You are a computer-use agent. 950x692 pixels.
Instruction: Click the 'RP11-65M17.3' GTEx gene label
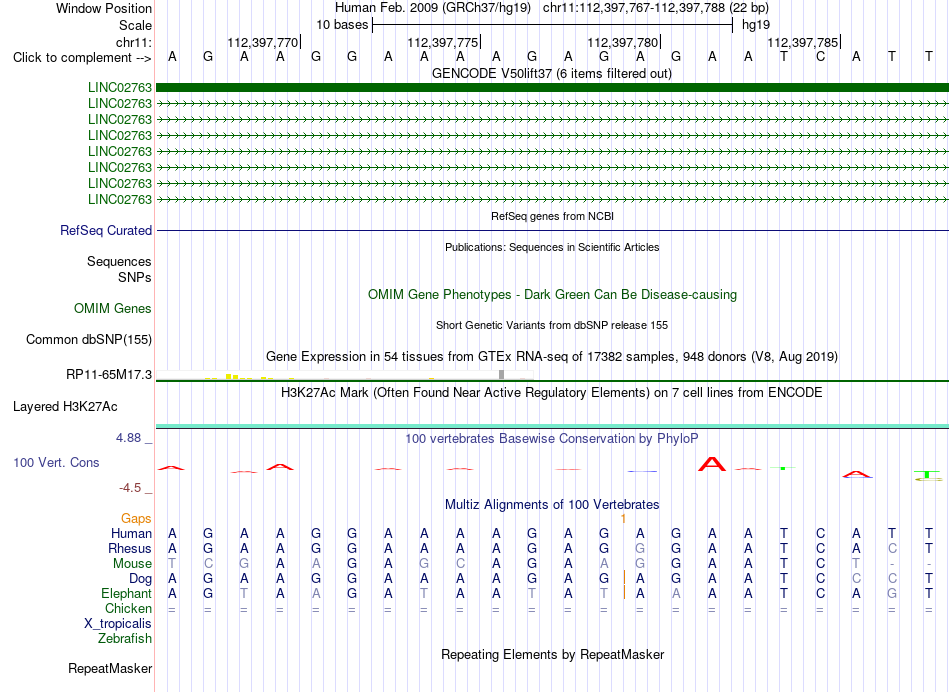pos(108,374)
